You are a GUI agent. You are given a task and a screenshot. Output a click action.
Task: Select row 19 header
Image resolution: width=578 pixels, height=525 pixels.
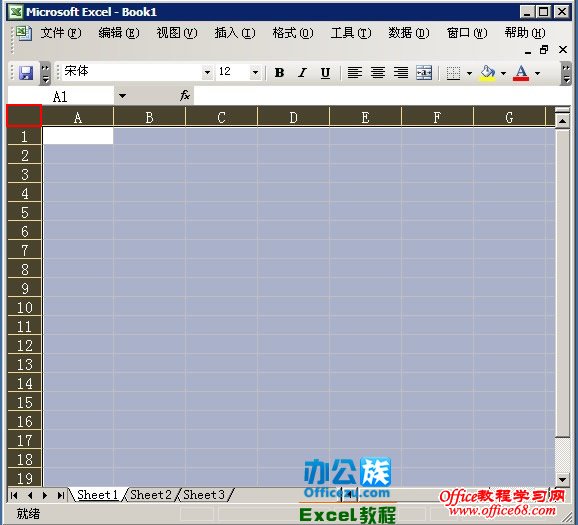(24, 478)
